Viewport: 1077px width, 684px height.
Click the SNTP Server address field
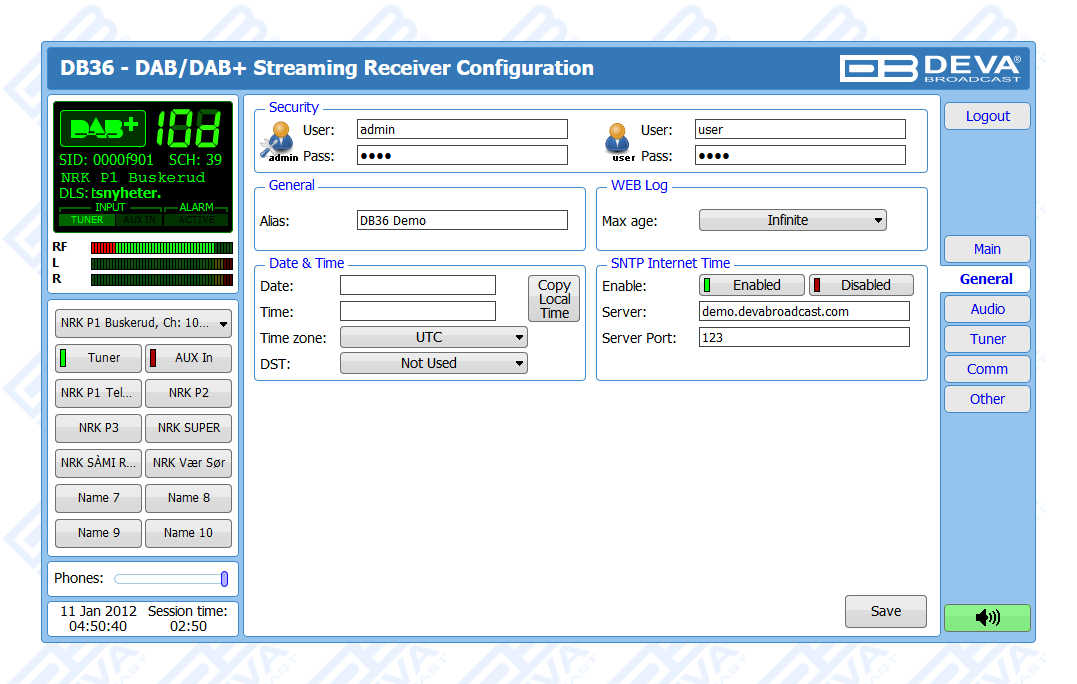point(804,311)
